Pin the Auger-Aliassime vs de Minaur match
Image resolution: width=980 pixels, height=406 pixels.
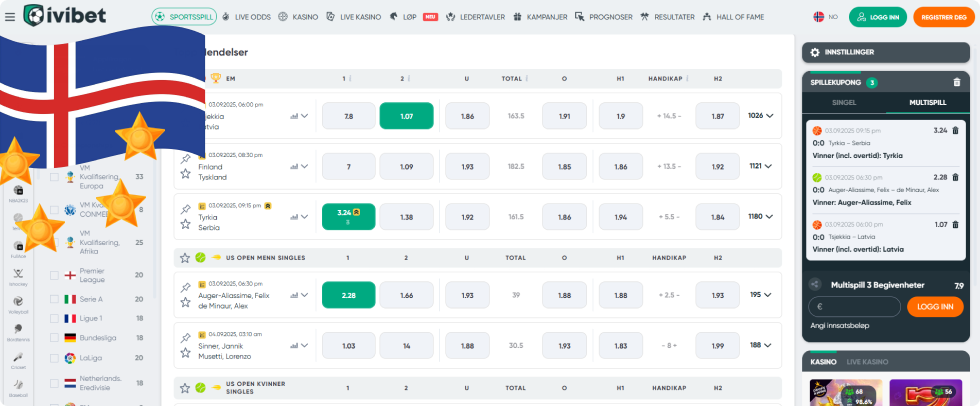point(185,285)
